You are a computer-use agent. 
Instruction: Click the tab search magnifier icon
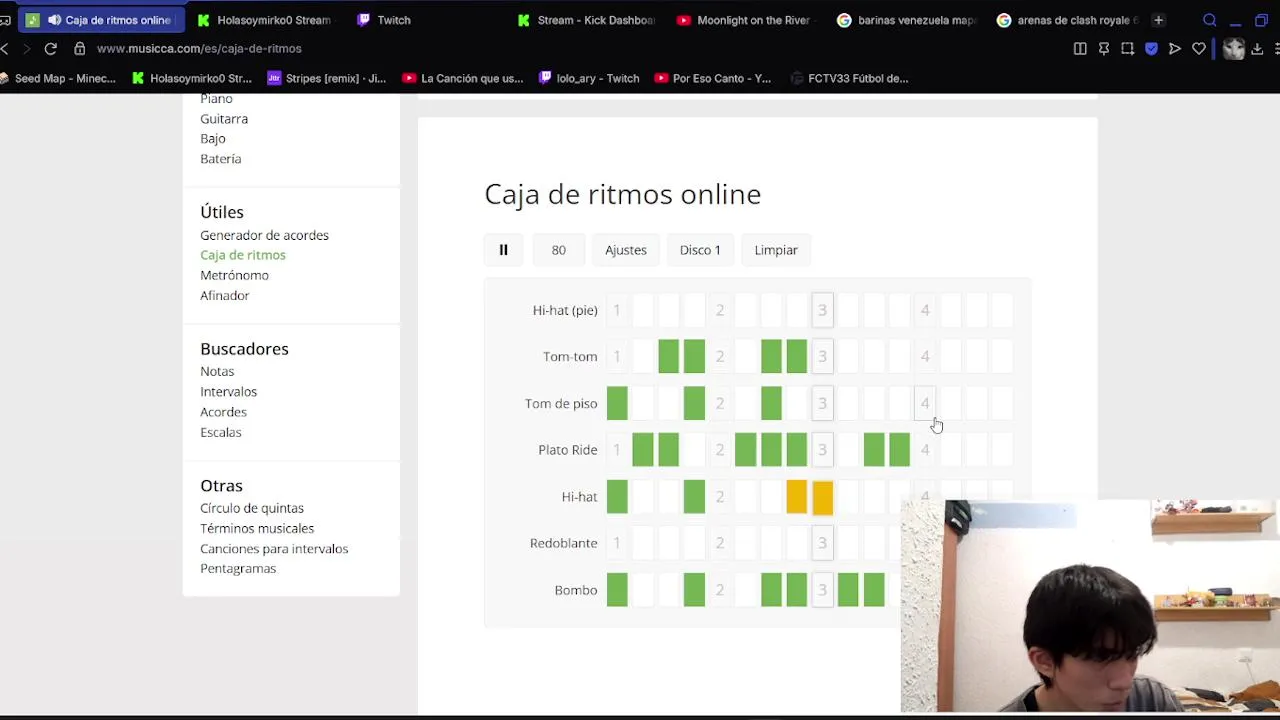click(1210, 20)
